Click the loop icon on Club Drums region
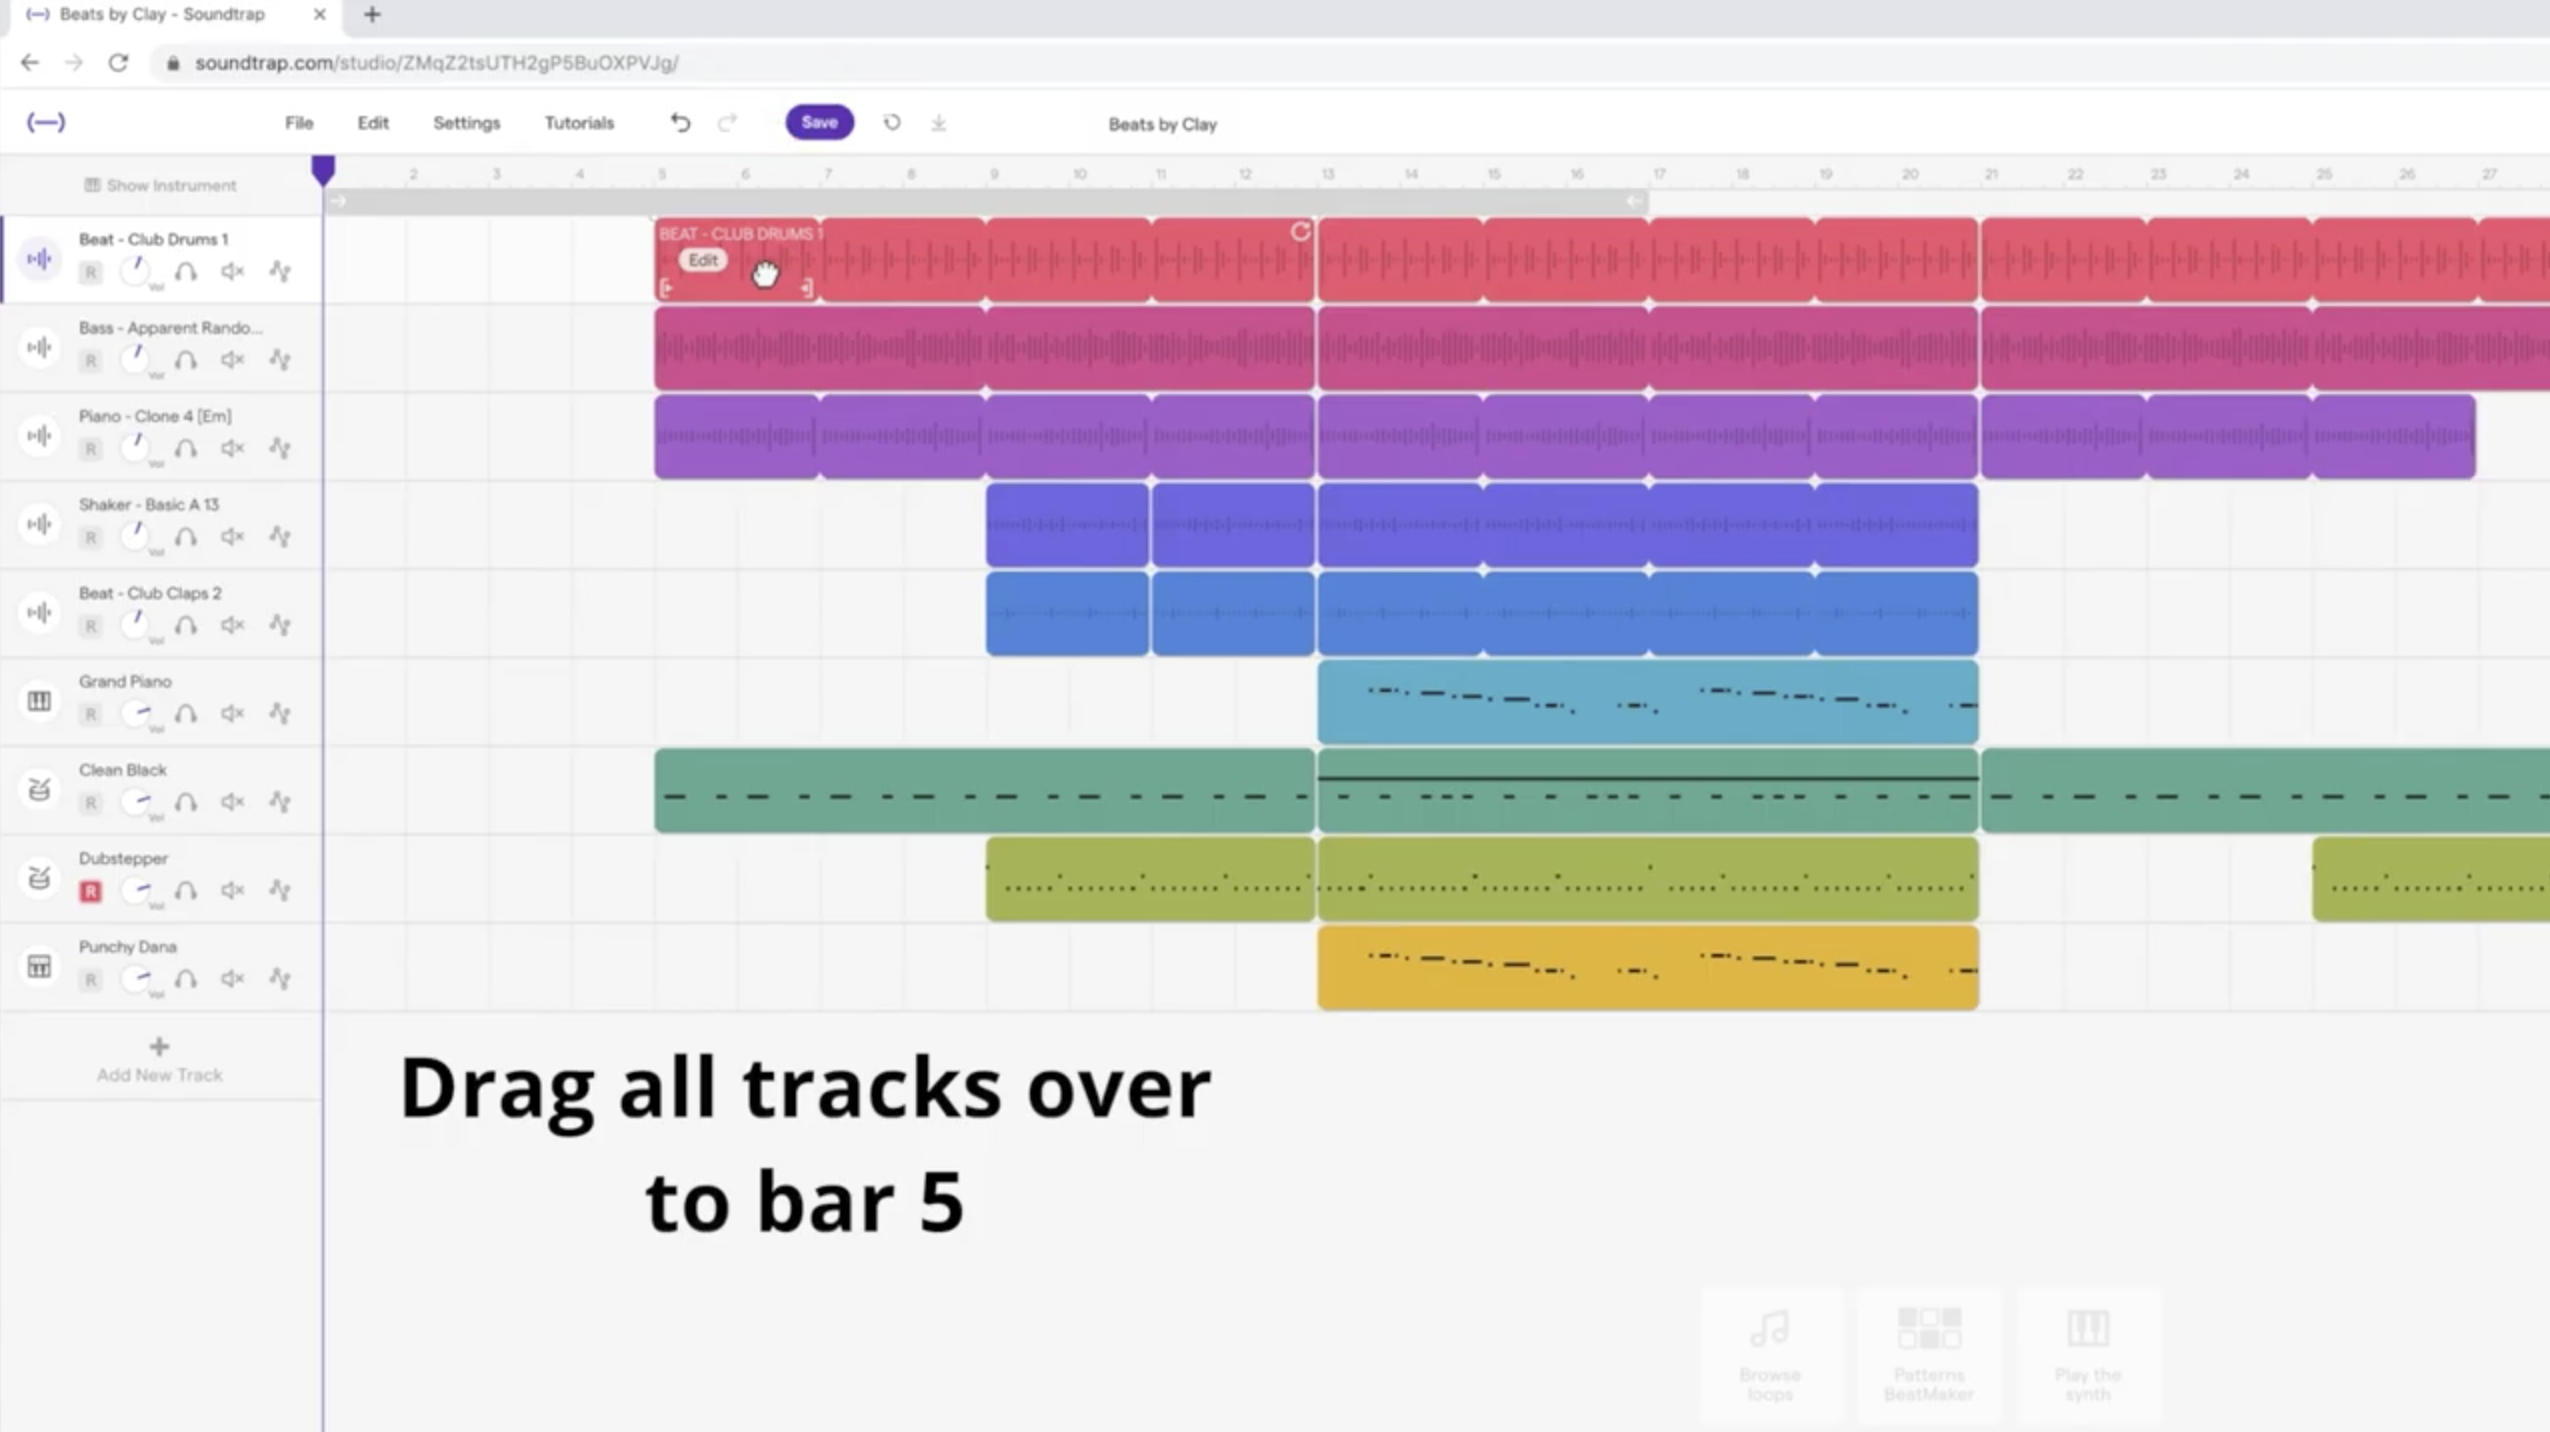Viewport: 2550px width, 1432px height. 1300,232
